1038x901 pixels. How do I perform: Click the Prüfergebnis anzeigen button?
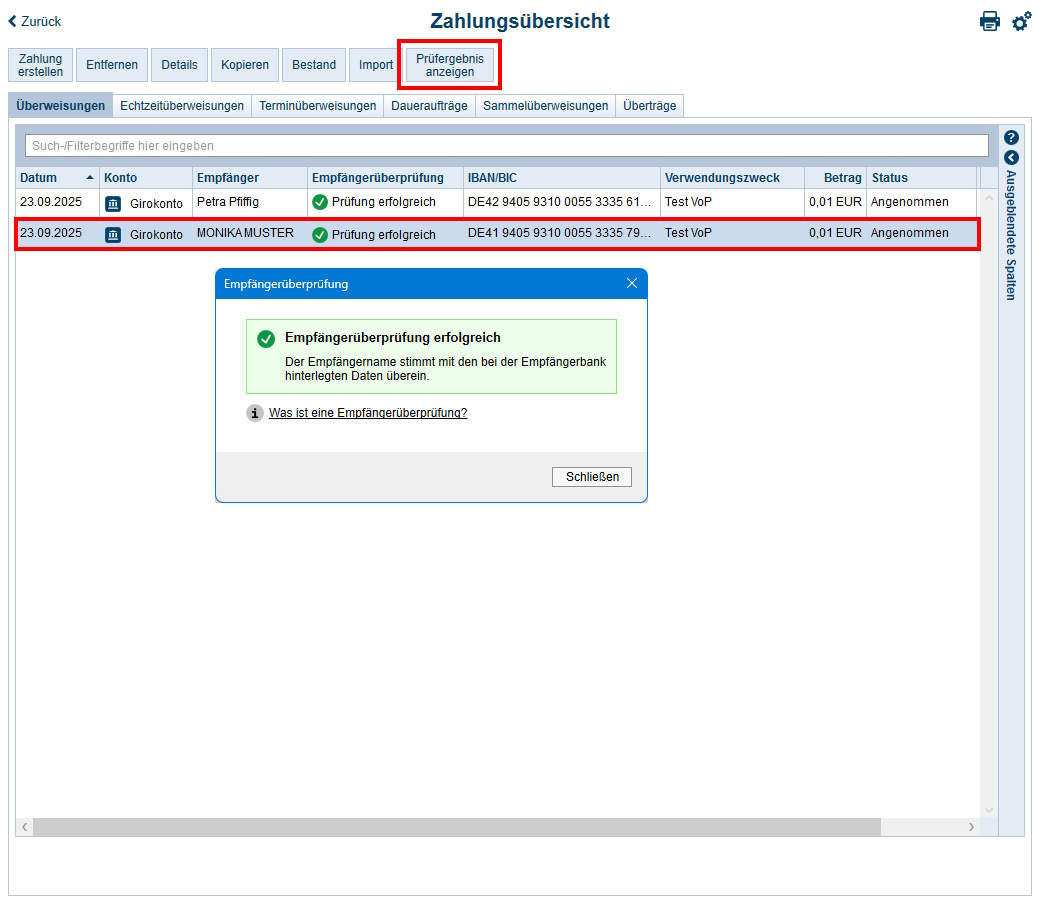point(449,65)
